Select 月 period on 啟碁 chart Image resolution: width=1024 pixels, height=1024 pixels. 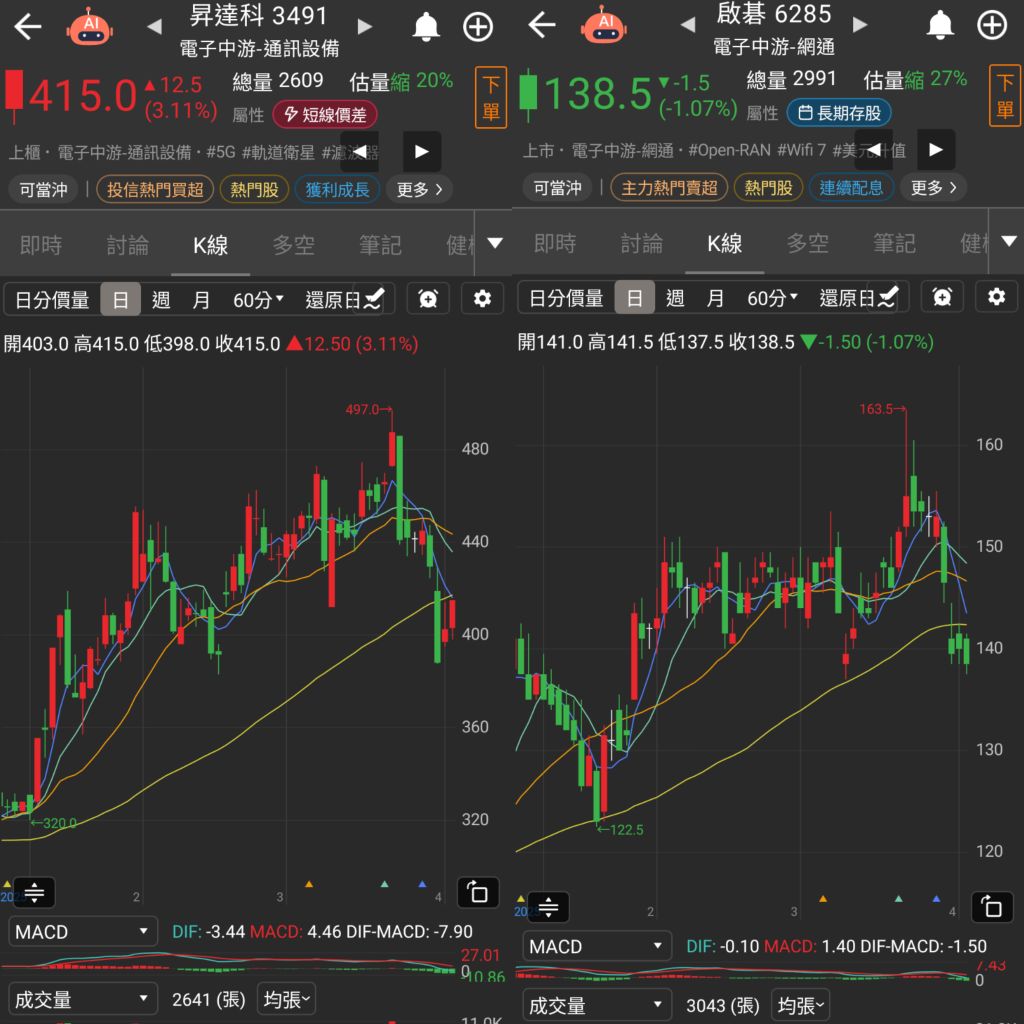pyautogui.click(x=715, y=298)
